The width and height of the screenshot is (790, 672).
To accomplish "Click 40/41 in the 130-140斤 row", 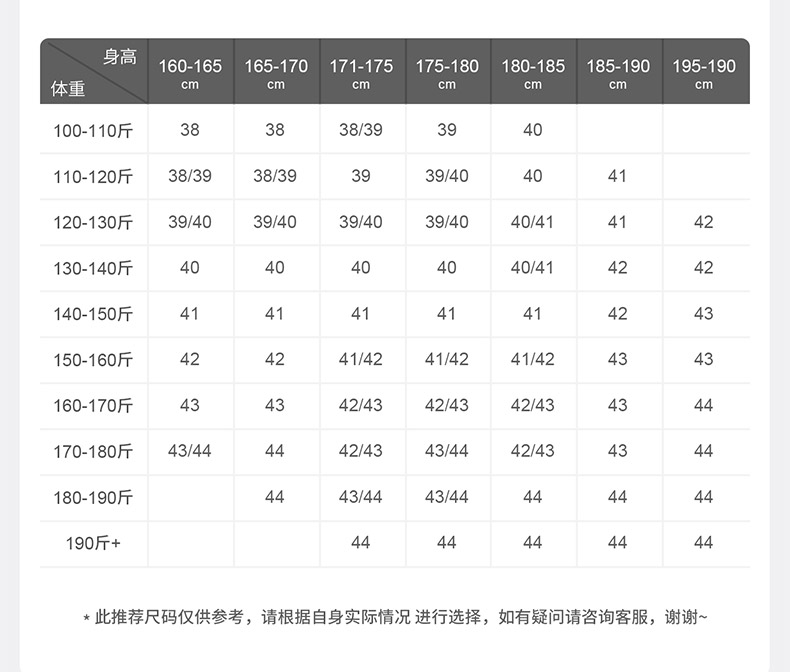I will pos(532,267).
